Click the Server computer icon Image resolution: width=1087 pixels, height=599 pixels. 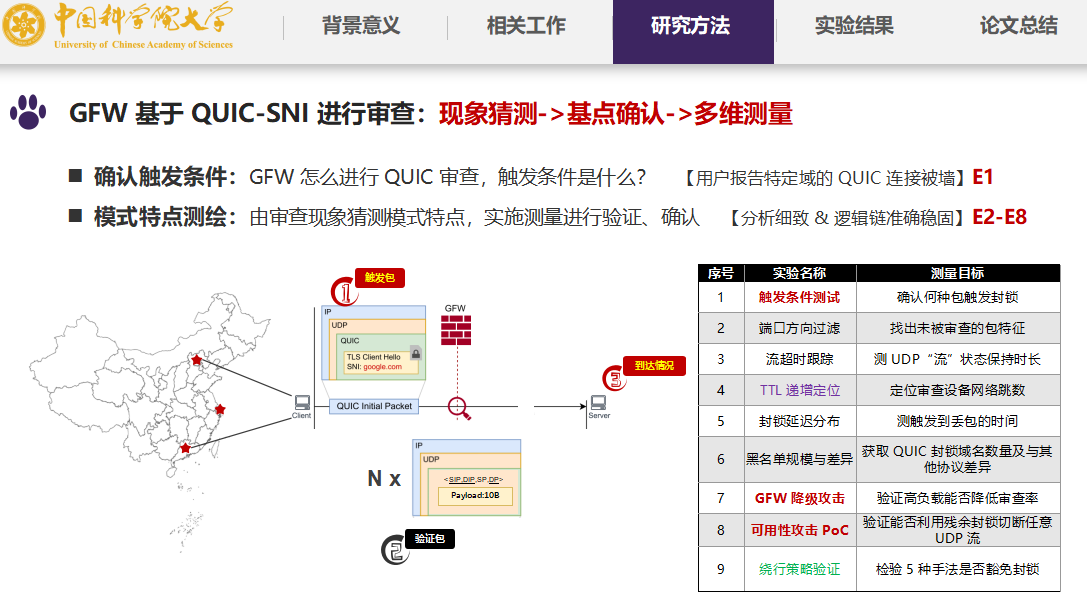(598, 403)
